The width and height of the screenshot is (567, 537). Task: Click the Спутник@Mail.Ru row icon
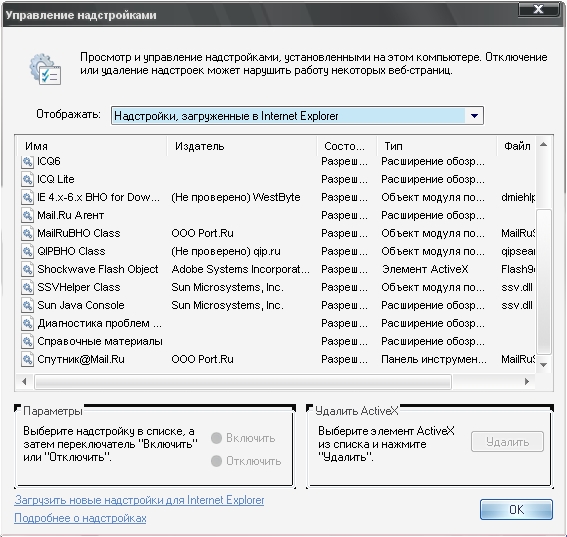27,359
